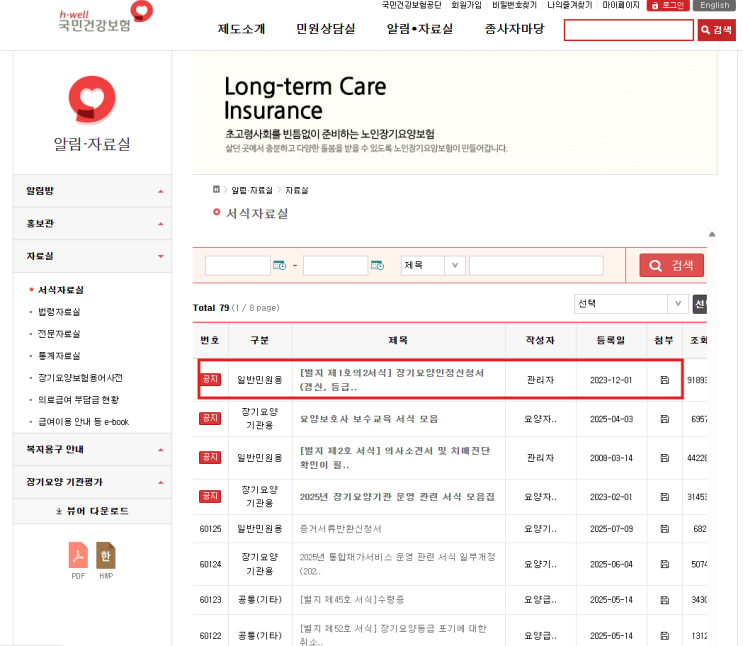Open the 민원상담실 main menu

tap(326, 29)
